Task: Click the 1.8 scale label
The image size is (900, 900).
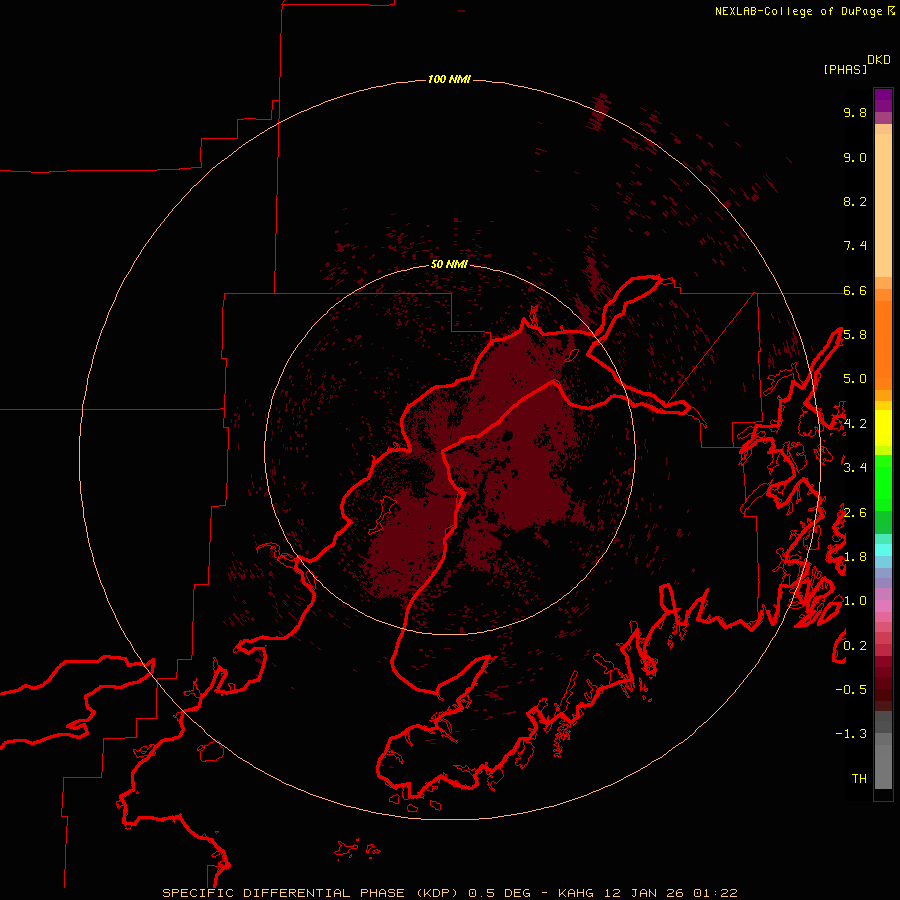Action: (x=855, y=557)
